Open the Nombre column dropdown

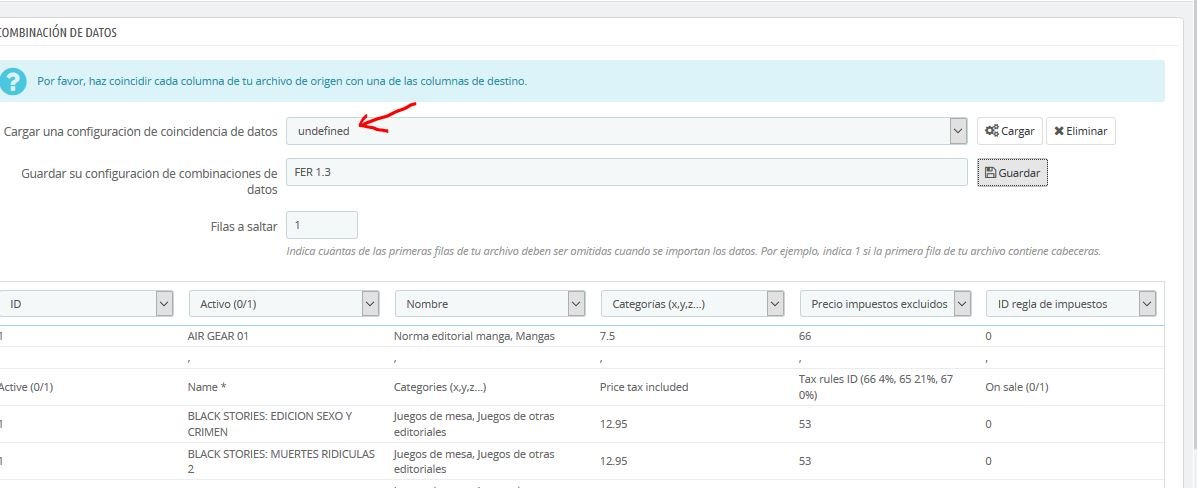coord(490,304)
